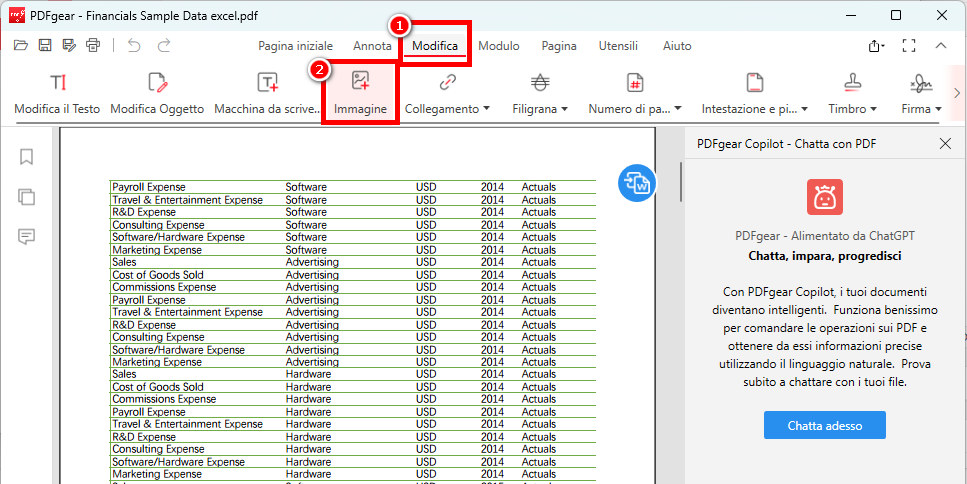The image size is (967, 484).
Task: Select the Modifica Oggetto tool
Action: coord(157,93)
